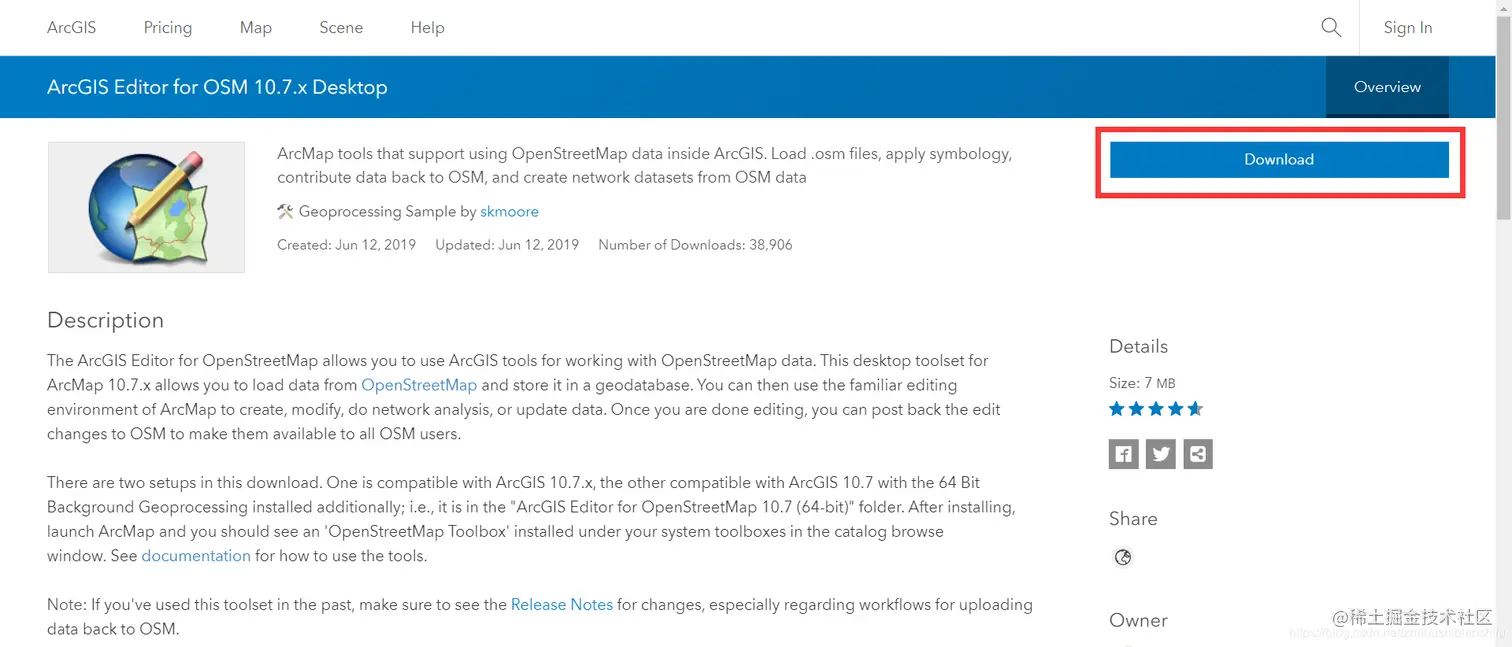Share the page to Facebook

1123,454
